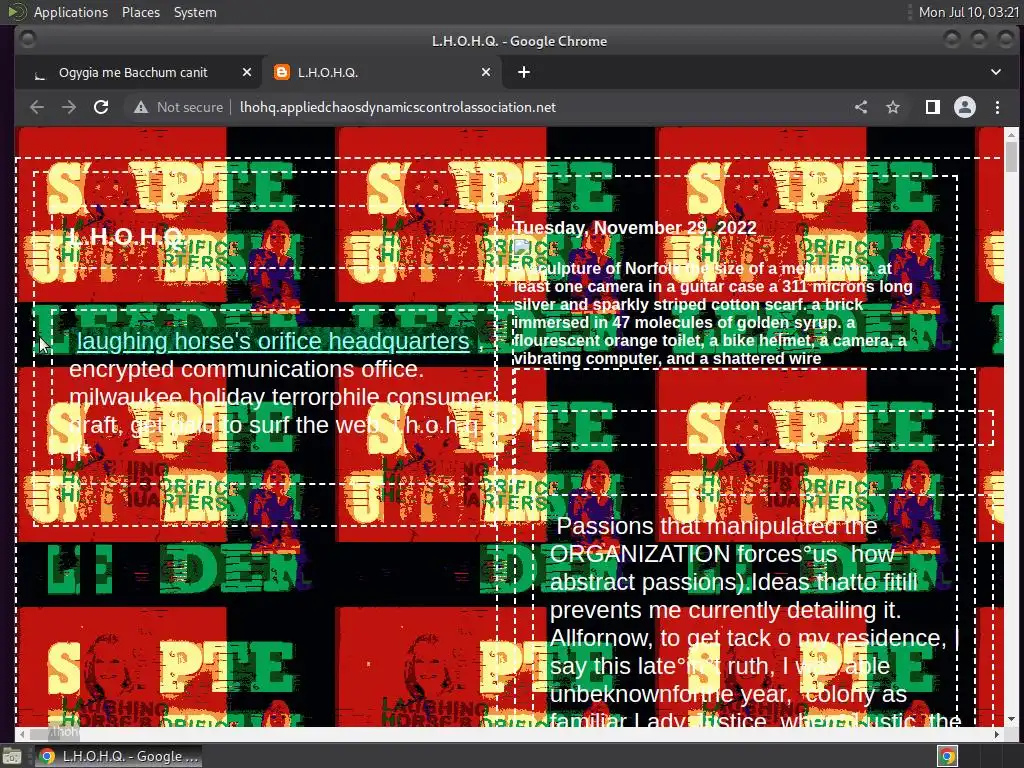Open a new tab with the plus
The width and height of the screenshot is (1024, 768).
(524, 72)
